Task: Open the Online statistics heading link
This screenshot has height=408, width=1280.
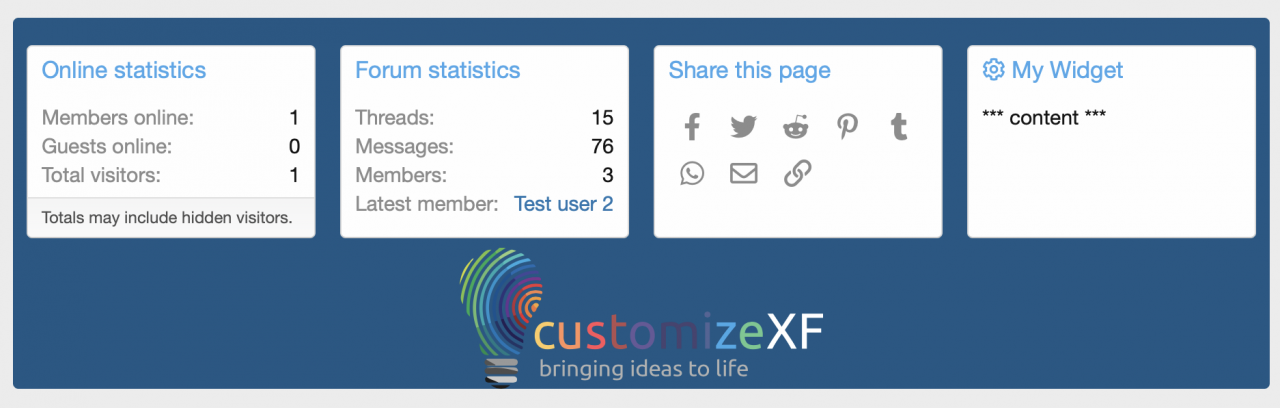Action: (x=124, y=70)
